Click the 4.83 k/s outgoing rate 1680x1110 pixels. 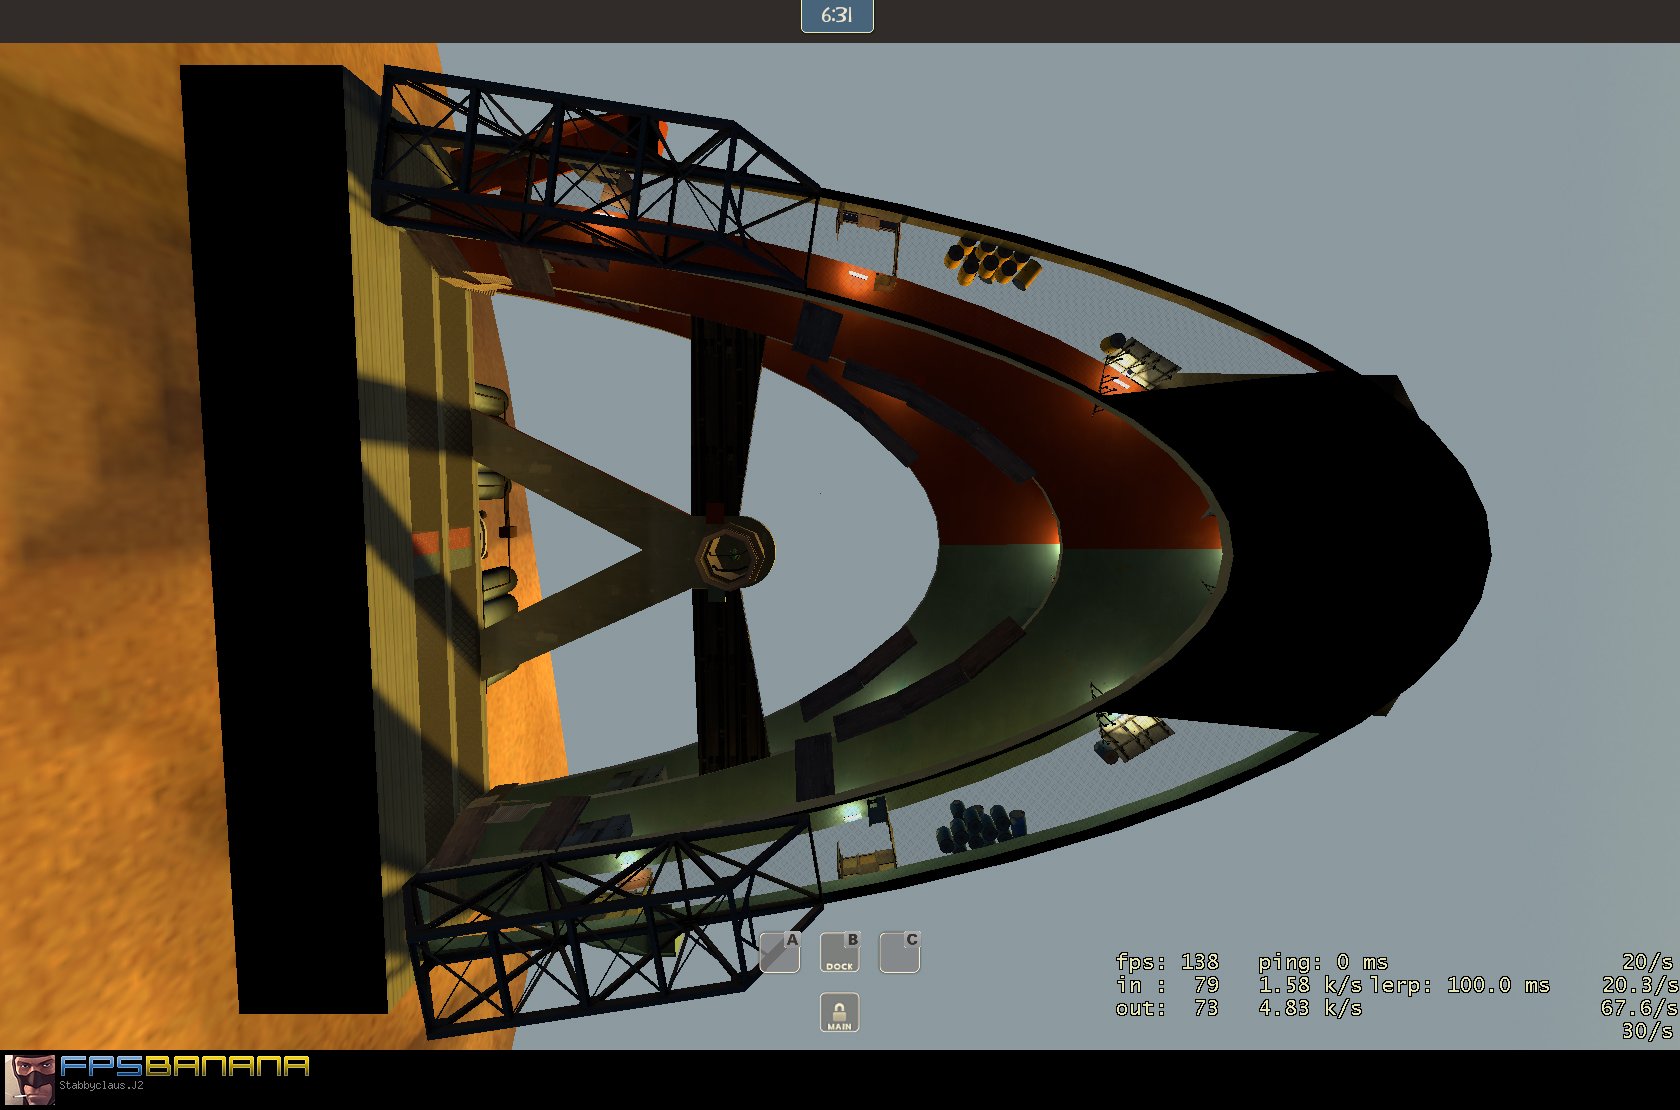pyautogui.click(x=1310, y=1008)
